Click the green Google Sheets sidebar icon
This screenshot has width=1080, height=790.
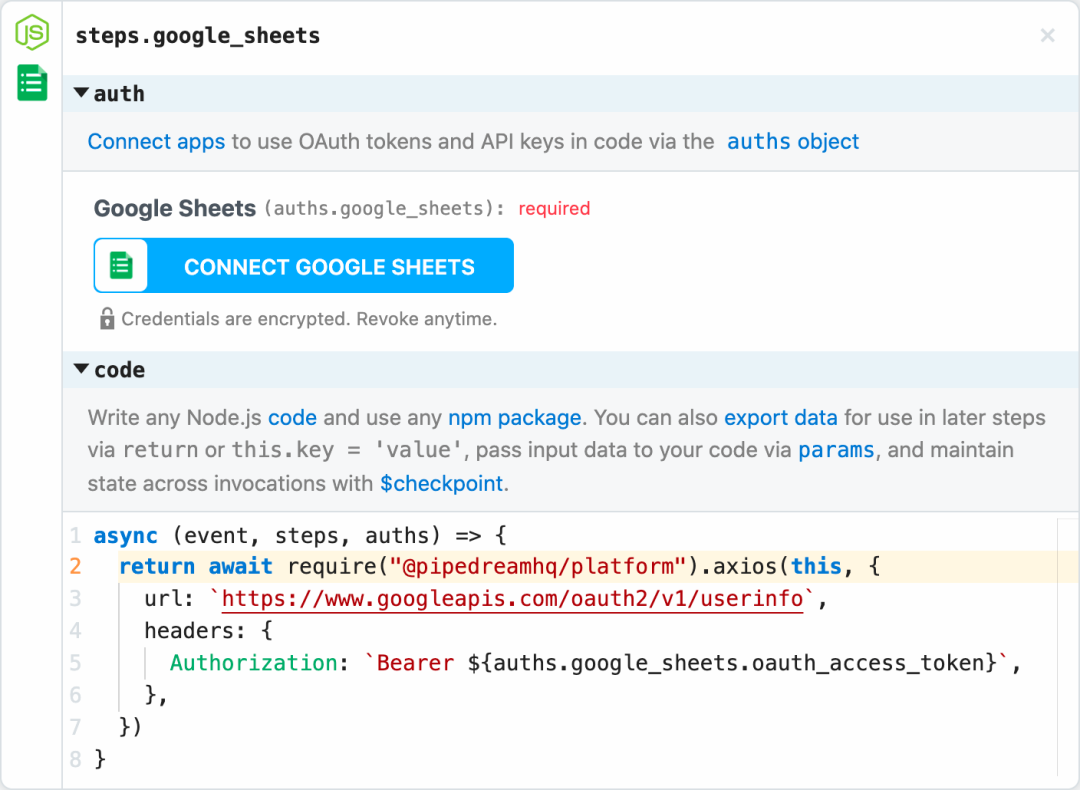[32, 83]
